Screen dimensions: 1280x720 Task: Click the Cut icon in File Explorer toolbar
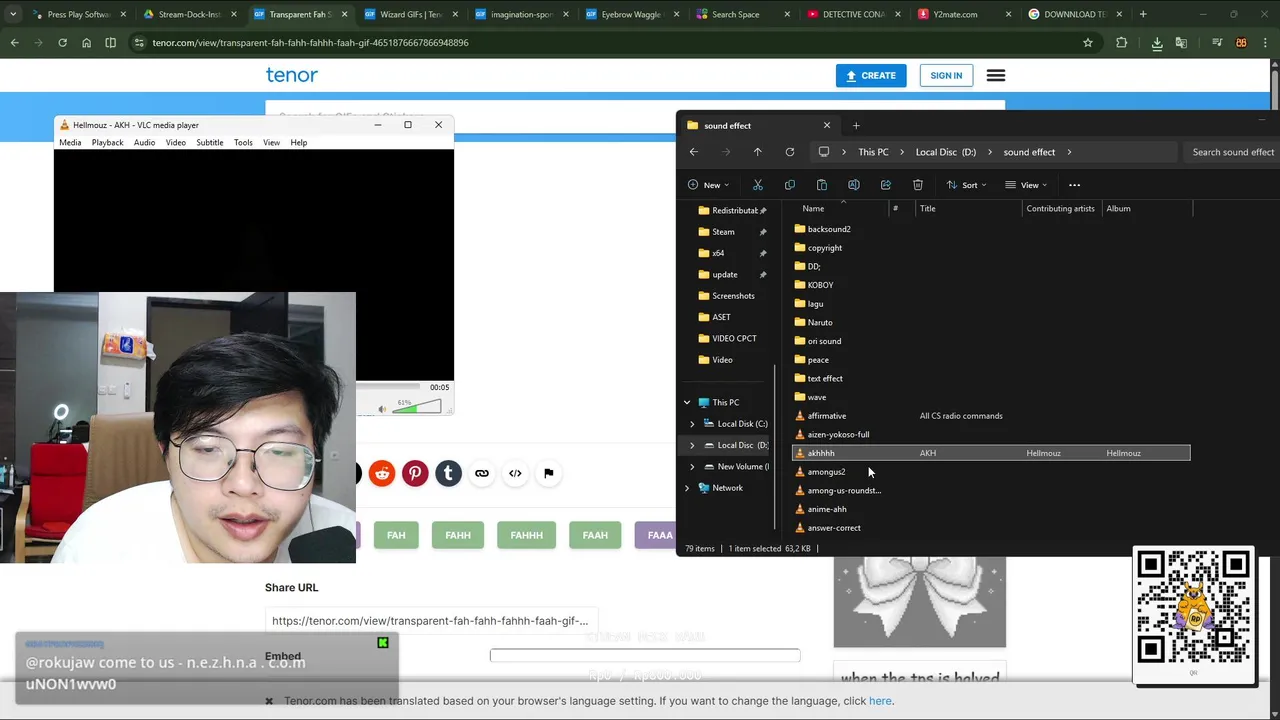(758, 185)
